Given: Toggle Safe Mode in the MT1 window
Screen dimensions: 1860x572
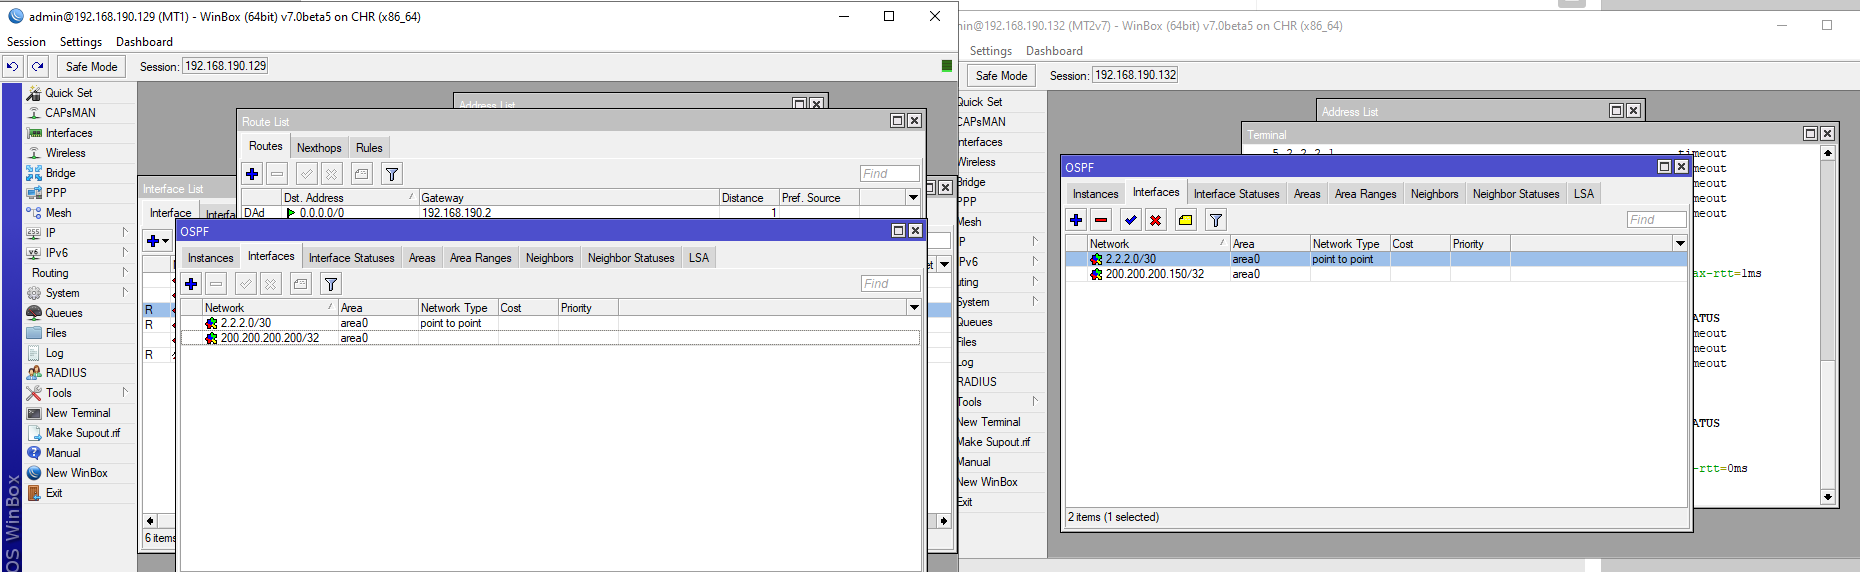Looking at the screenshot, I should [x=91, y=66].
